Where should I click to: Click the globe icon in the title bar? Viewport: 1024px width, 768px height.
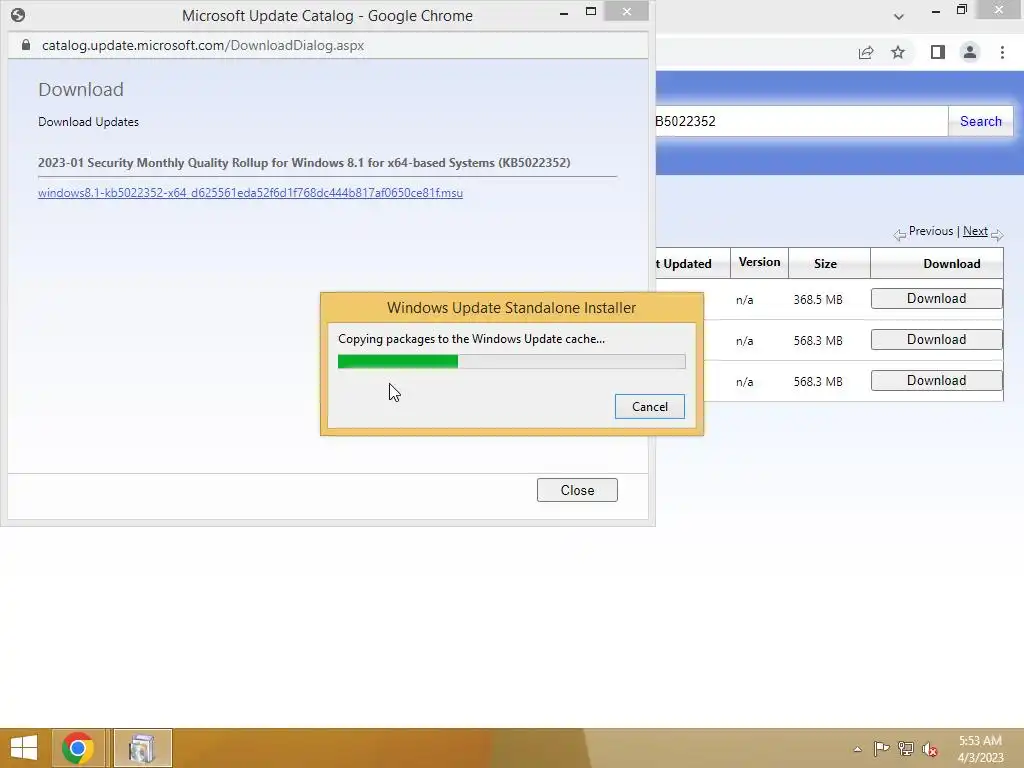(18, 15)
